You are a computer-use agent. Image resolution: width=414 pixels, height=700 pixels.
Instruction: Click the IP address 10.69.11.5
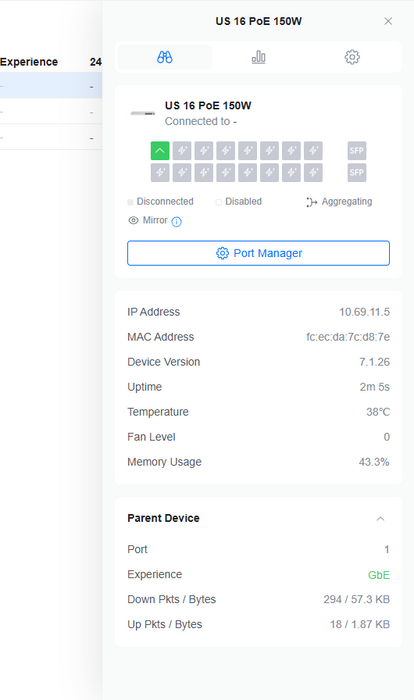tap(364, 312)
